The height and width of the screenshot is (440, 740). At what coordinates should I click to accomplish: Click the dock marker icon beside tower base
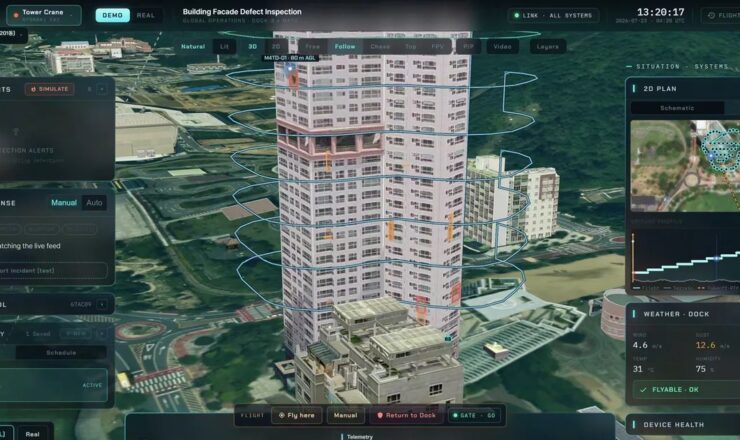(x=448, y=338)
